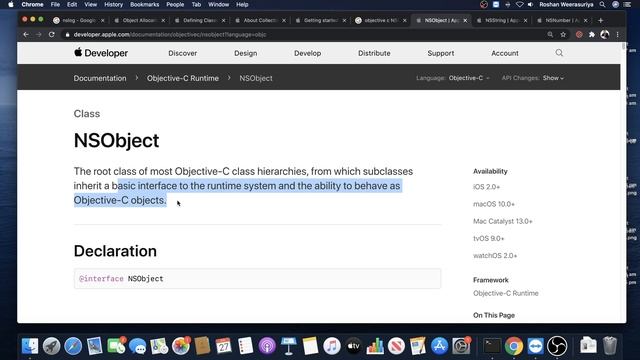
Task: Launch Safari from the Dock
Action: coord(73,346)
